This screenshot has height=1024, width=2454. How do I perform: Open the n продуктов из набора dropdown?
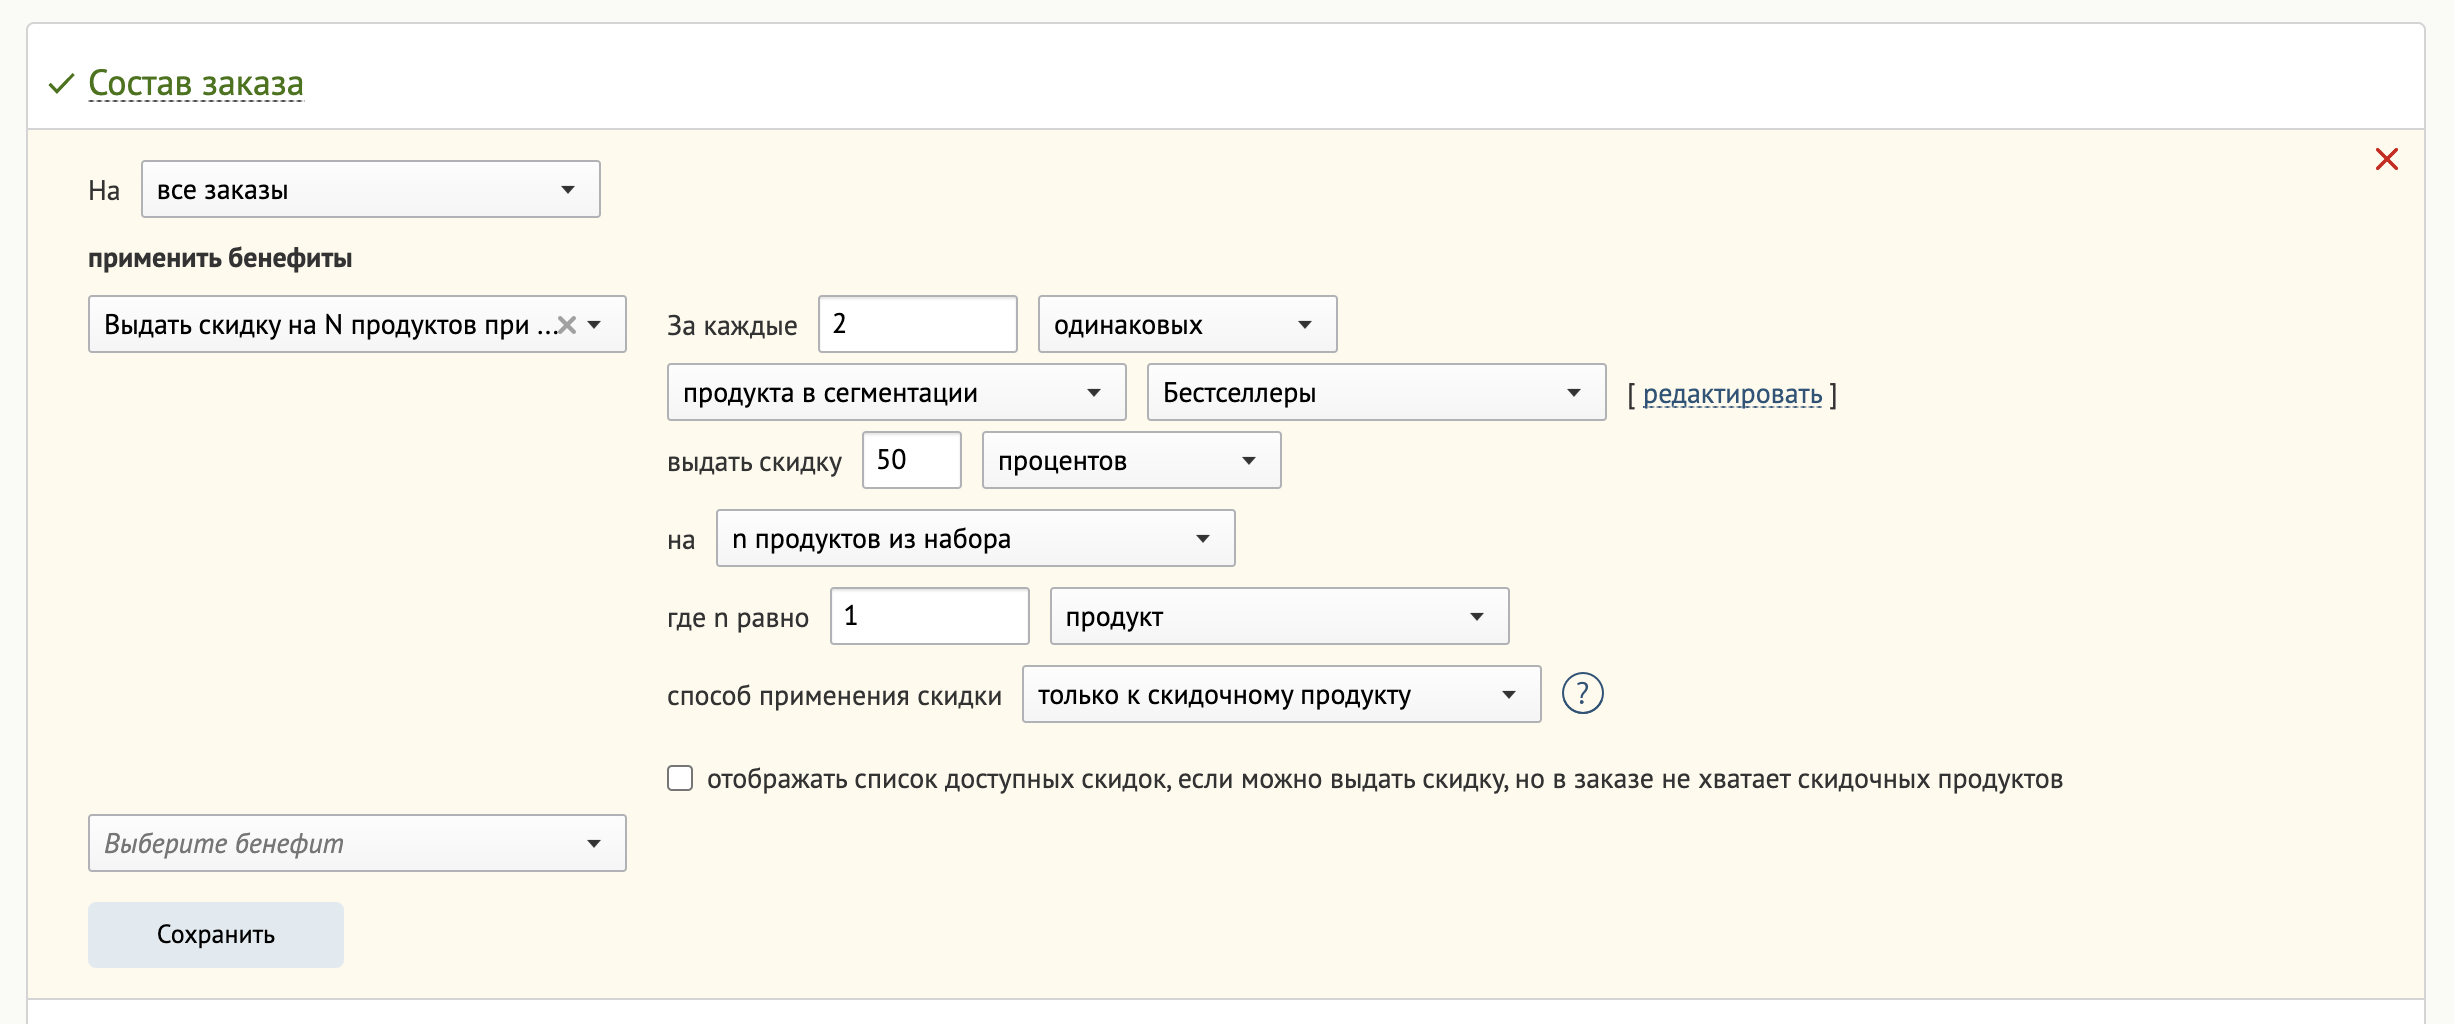975,538
